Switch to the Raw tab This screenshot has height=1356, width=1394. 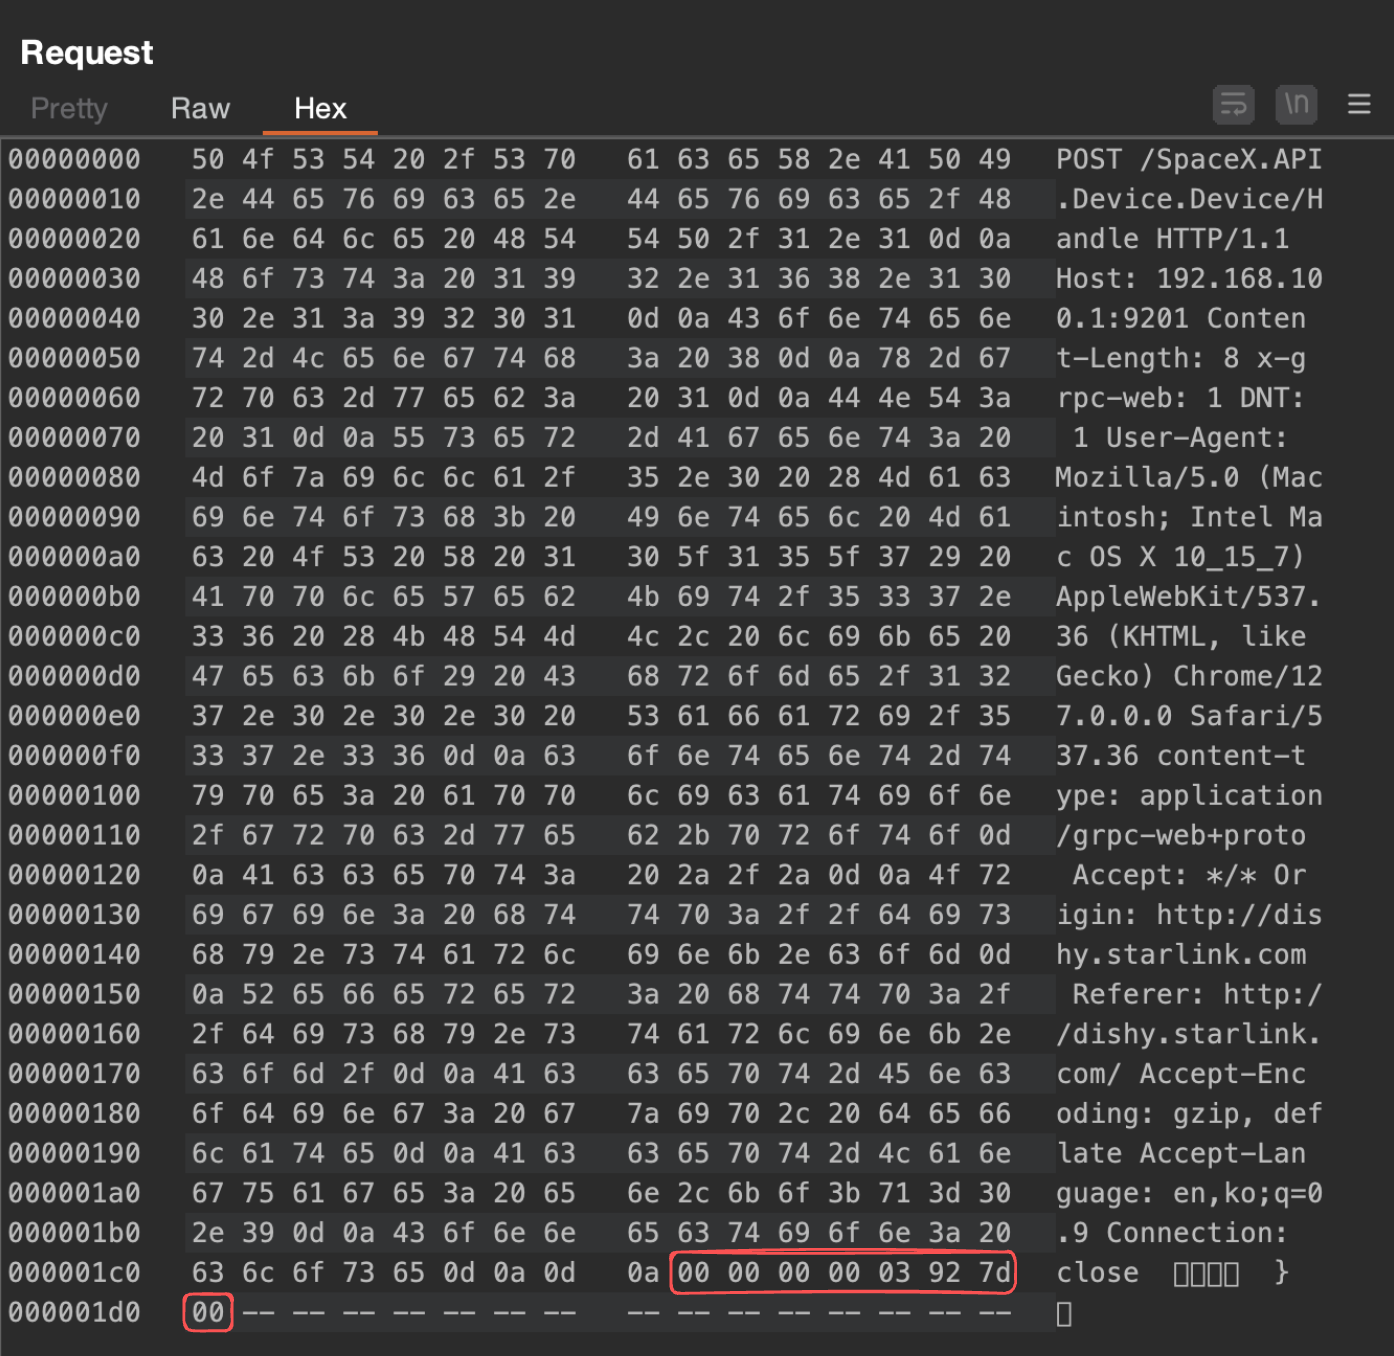(200, 108)
